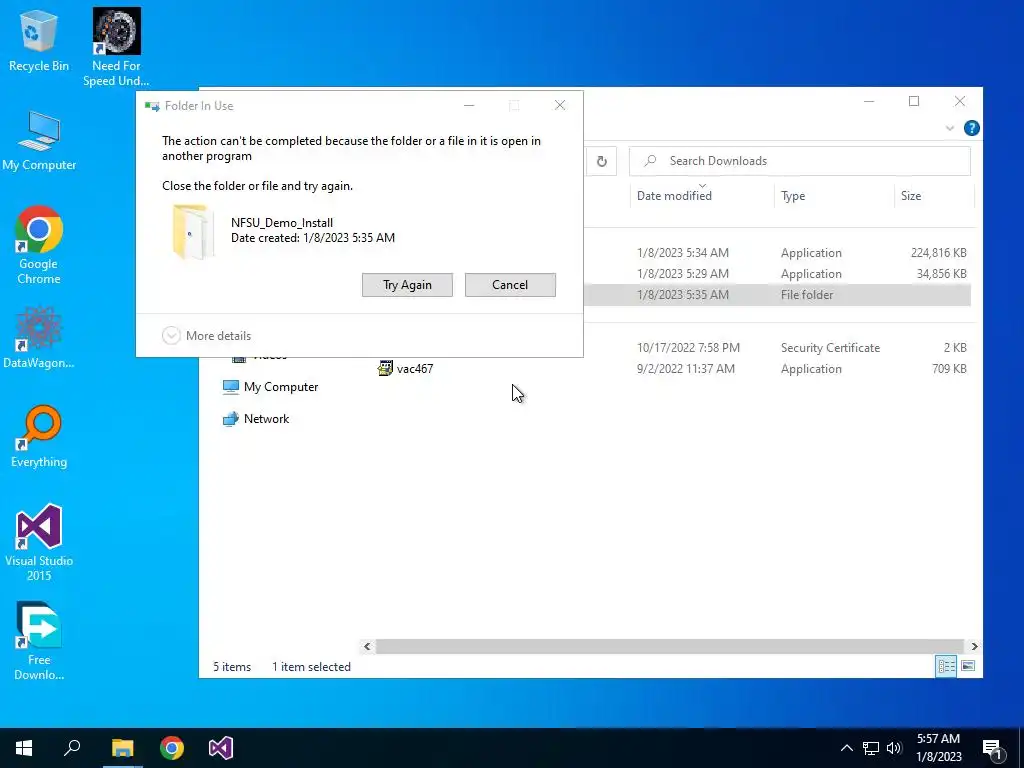Open the My Computer desktop icon
This screenshot has width=1024, height=768.
[39, 140]
